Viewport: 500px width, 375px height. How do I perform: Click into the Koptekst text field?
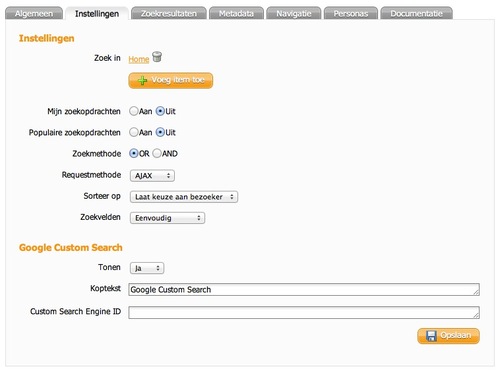click(x=304, y=290)
